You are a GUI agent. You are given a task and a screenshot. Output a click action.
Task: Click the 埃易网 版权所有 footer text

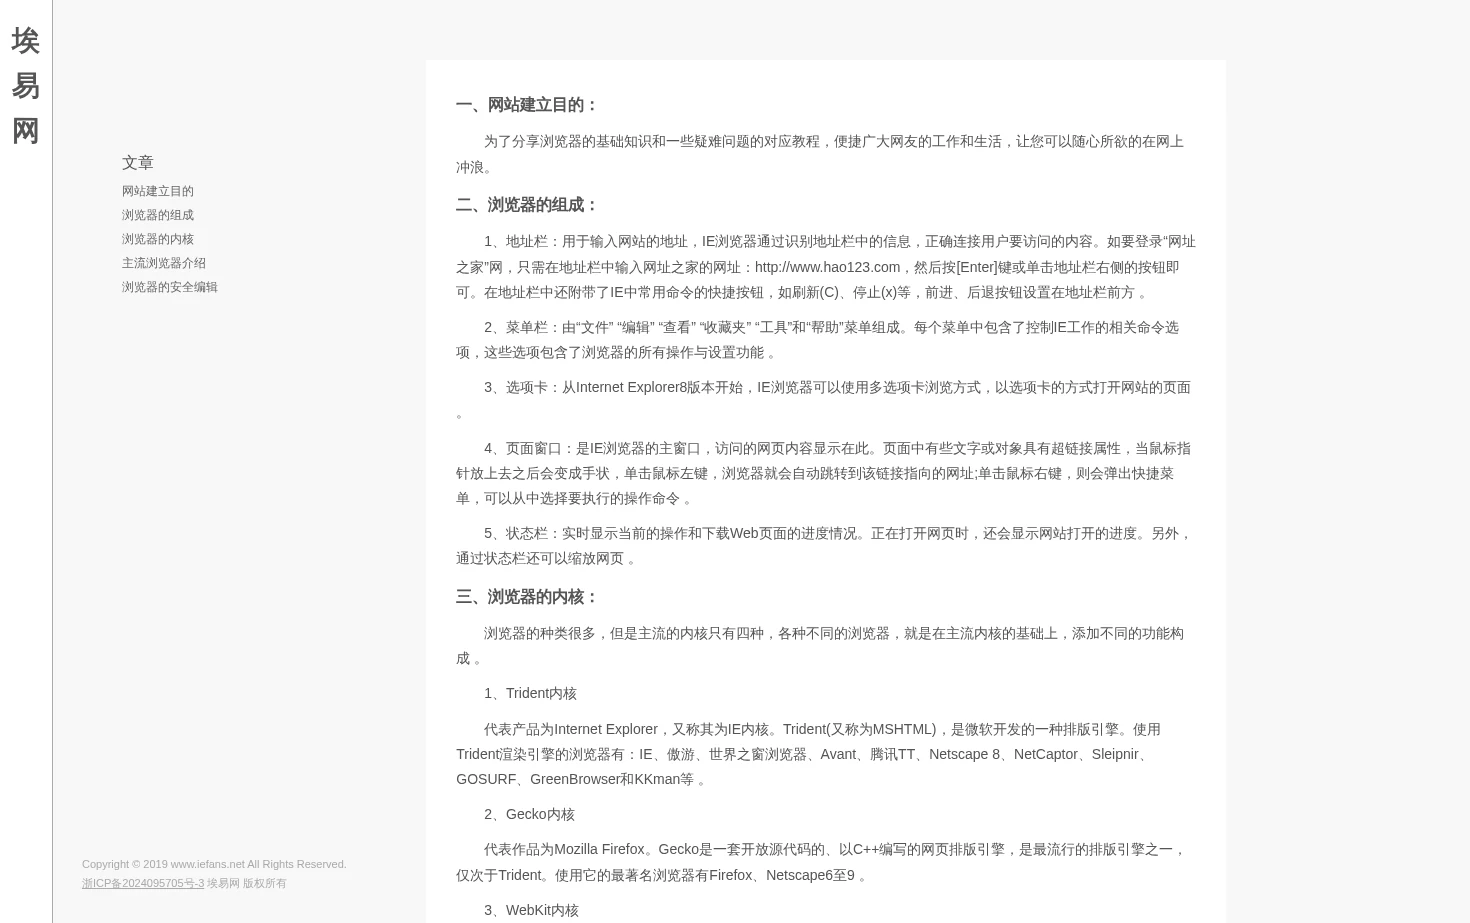coord(246,883)
